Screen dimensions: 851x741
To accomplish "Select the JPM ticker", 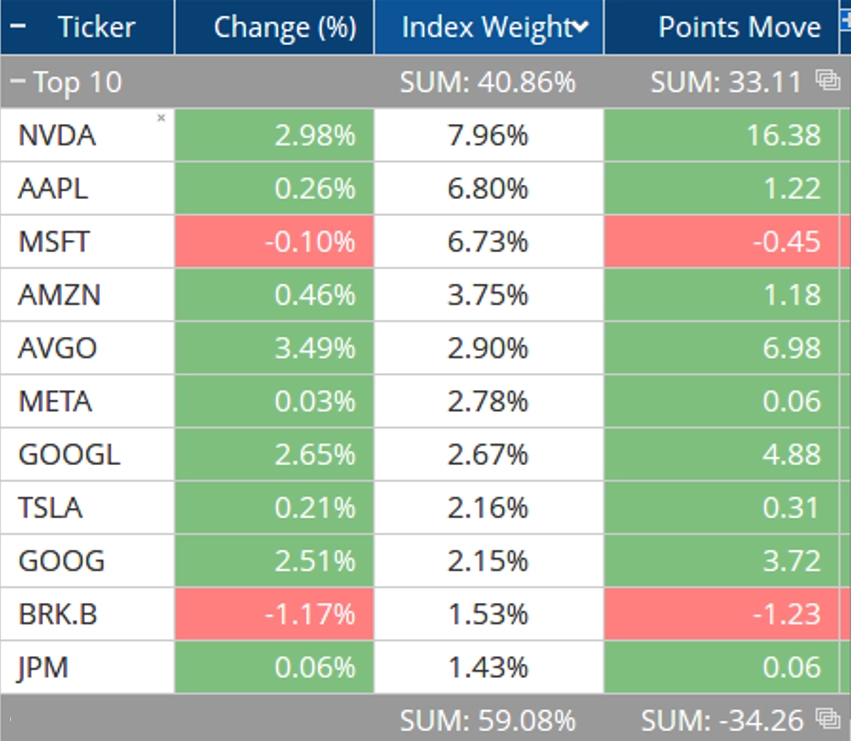I will pos(44,667).
